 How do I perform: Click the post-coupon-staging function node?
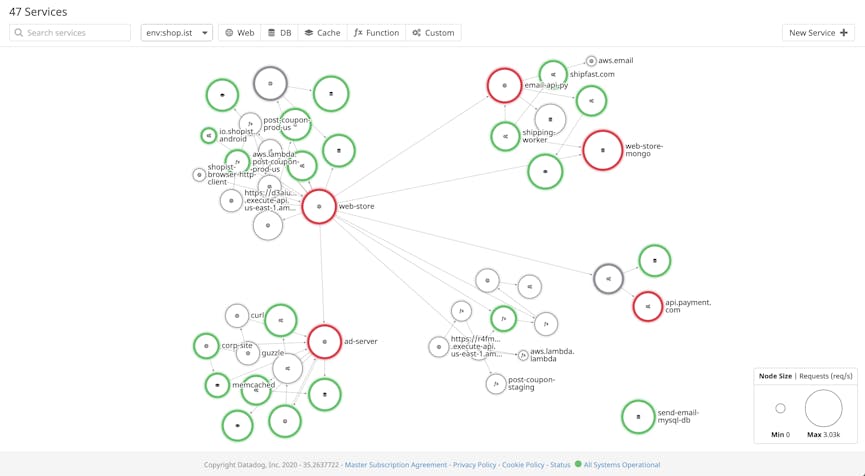pos(496,384)
